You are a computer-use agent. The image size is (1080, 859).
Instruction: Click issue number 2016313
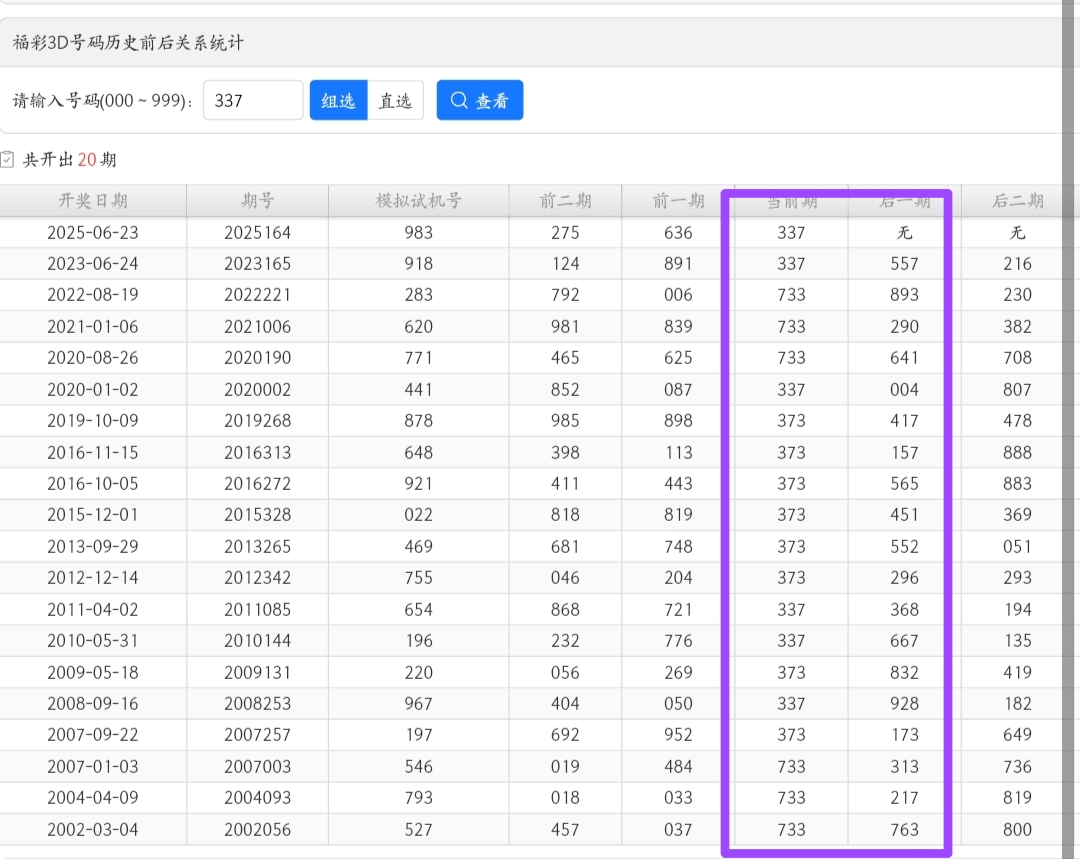coord(258,453)
